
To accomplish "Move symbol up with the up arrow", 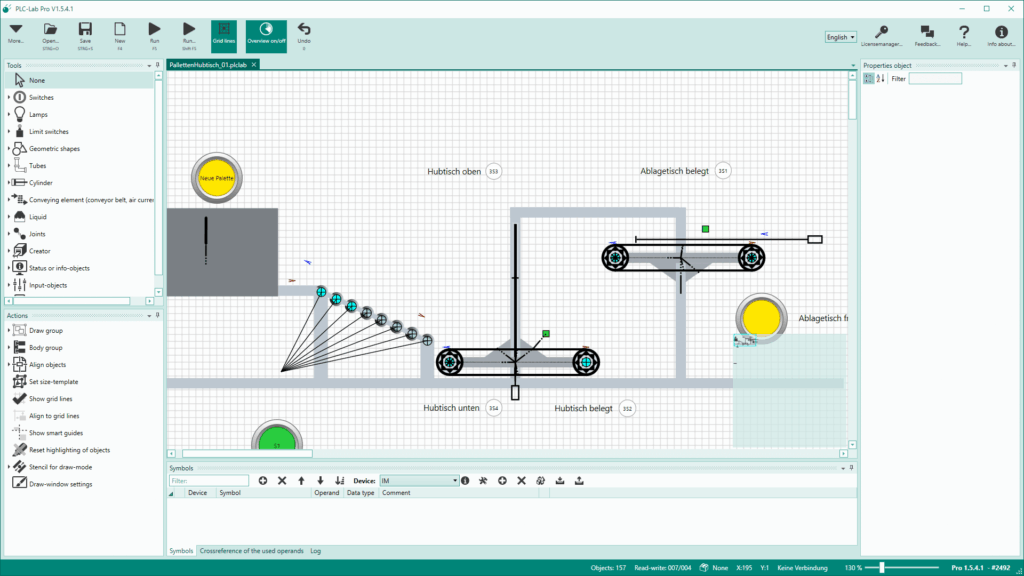I will [301, 481].
